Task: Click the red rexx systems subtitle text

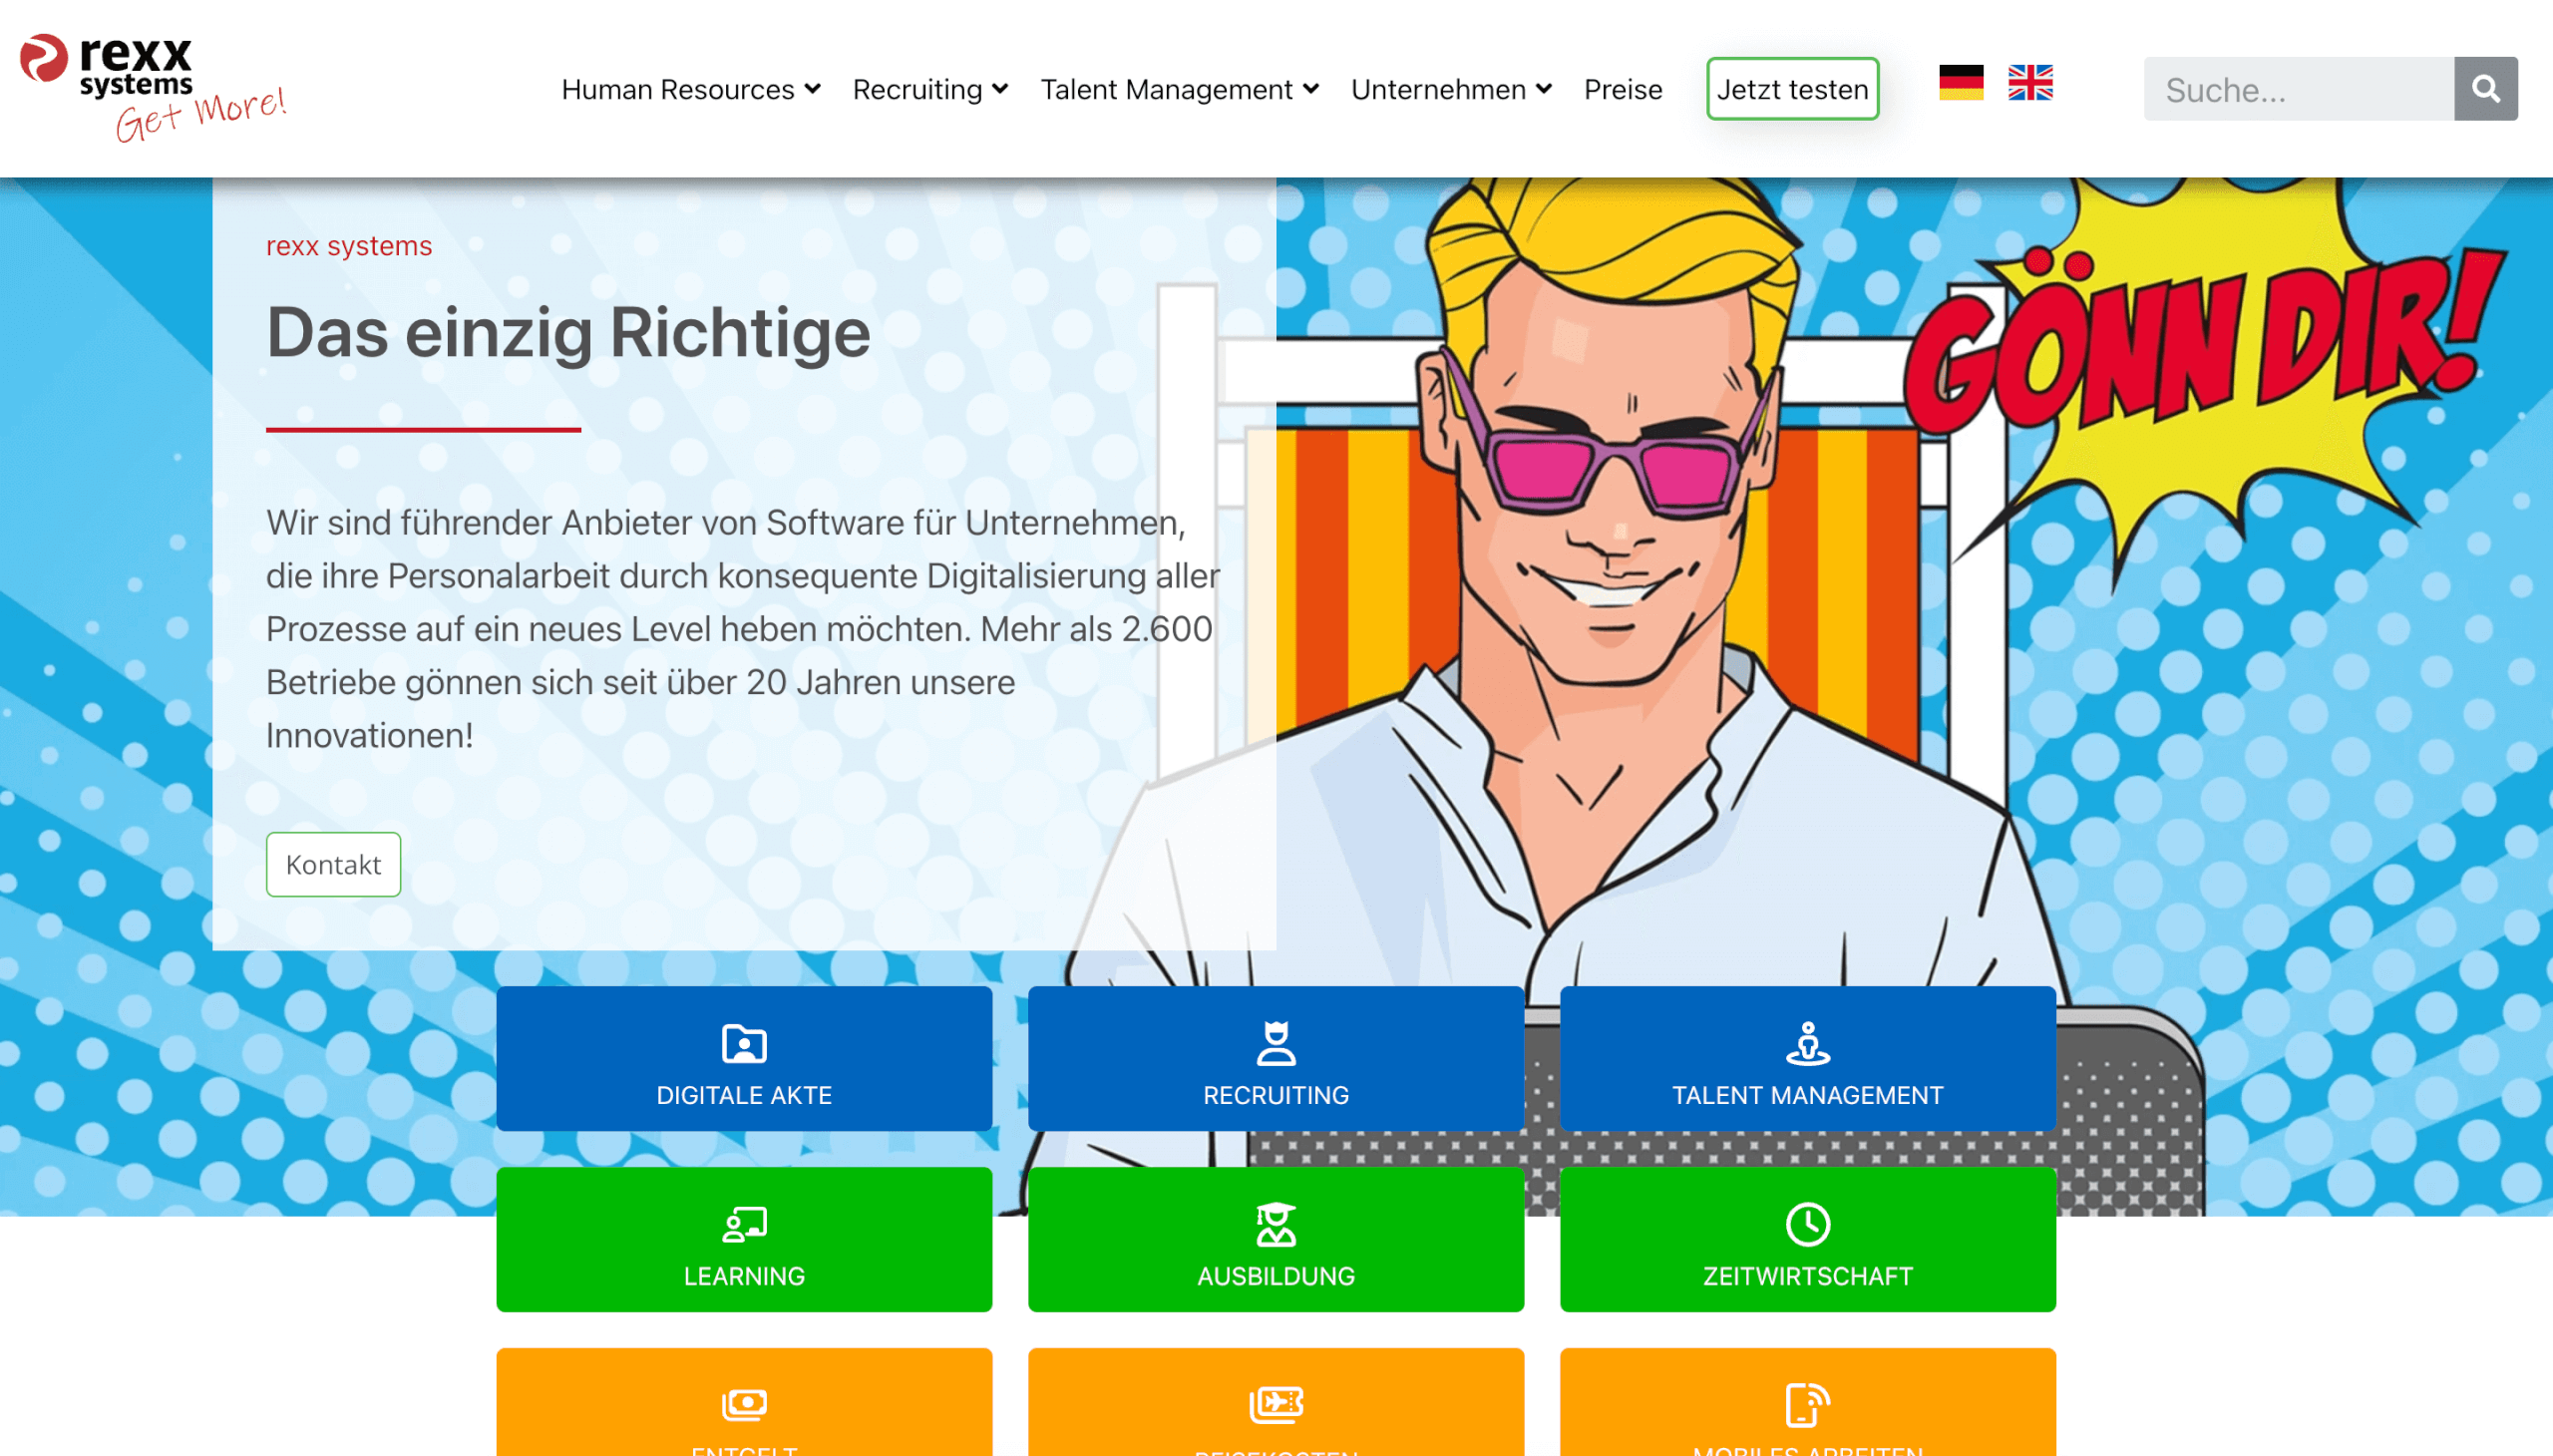Action: 349,246
